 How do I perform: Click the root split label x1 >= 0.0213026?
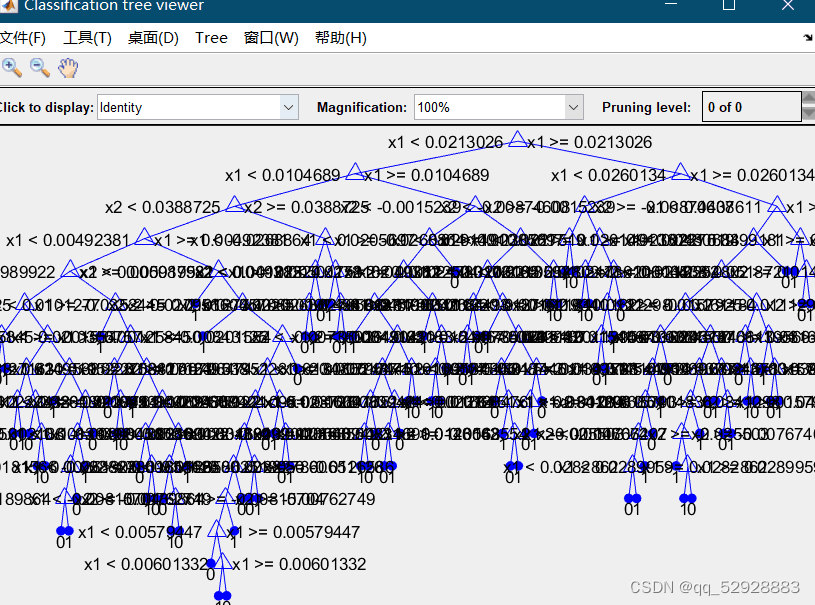[590, 142]
